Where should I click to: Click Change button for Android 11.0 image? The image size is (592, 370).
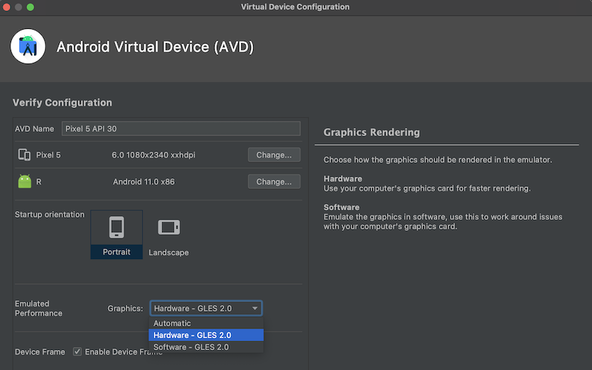pyautogui.click(x=274, y=182)
